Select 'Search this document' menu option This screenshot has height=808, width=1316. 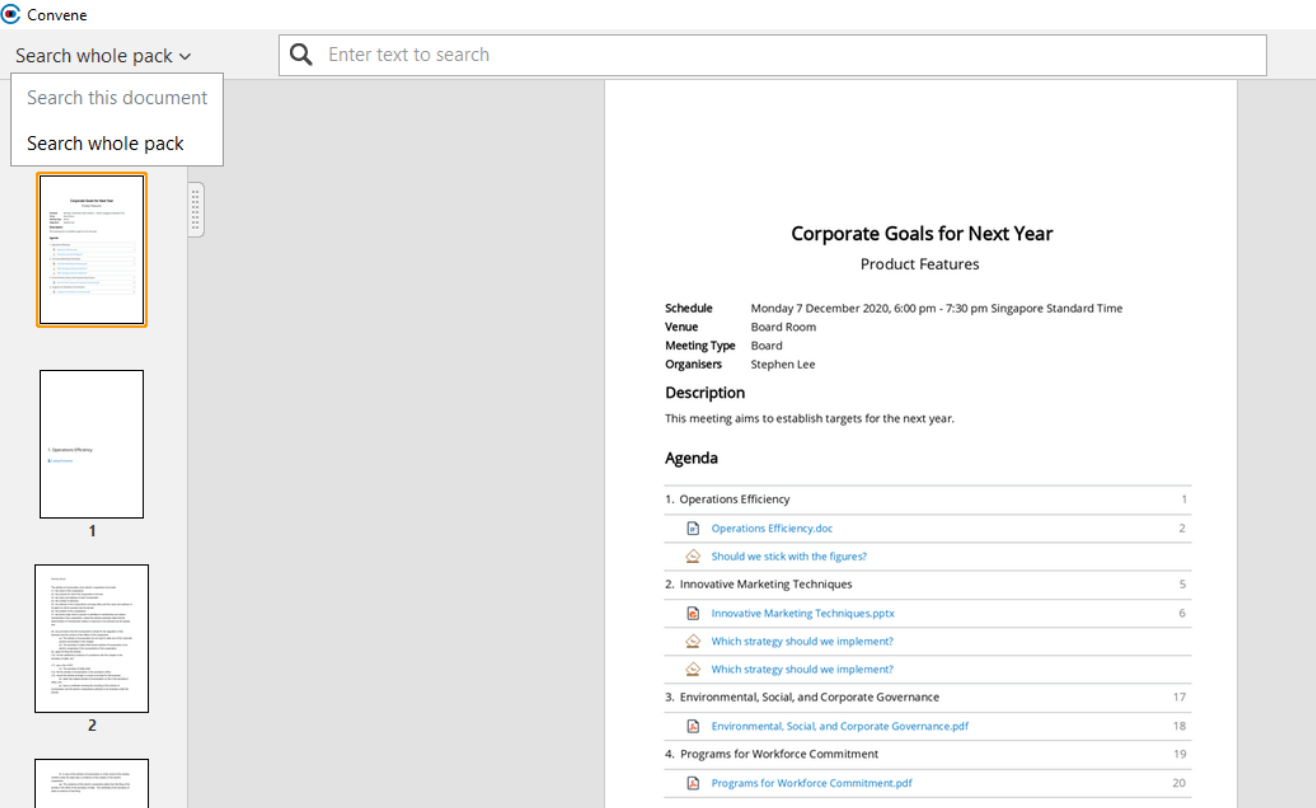coord(117,98)
